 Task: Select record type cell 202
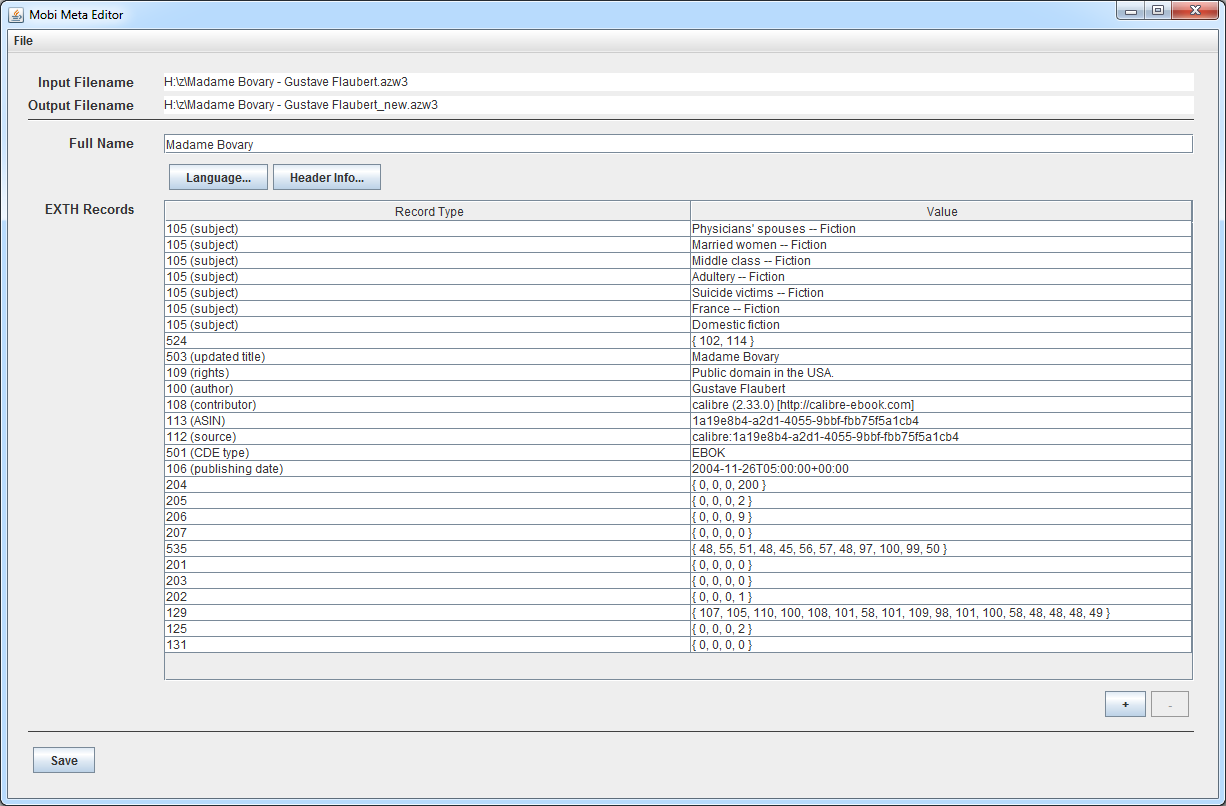(x=428, y=597)
